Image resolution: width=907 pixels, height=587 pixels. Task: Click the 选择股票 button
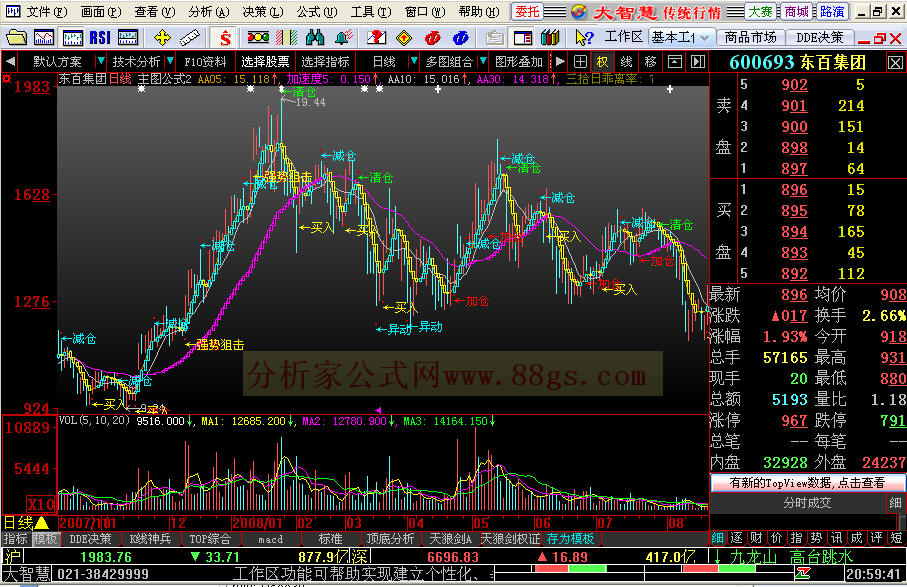(265, 61)
